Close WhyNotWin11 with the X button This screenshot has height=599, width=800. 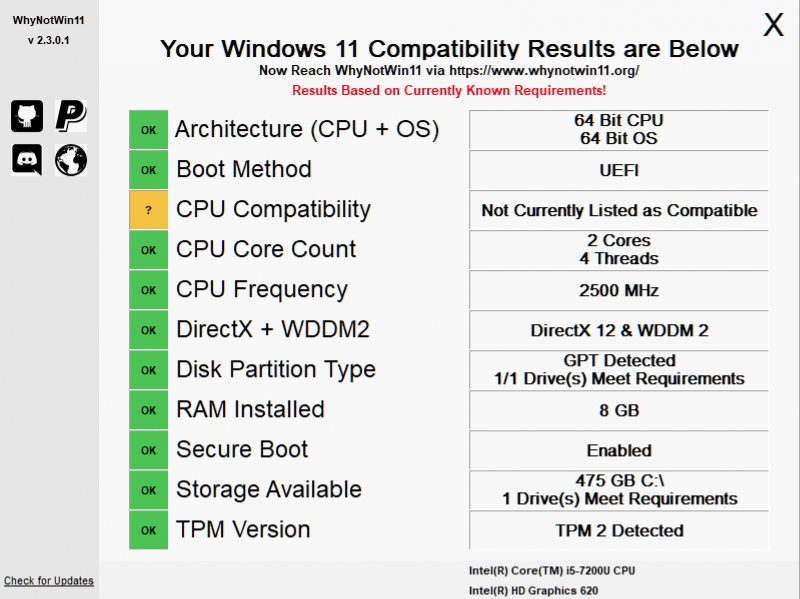(x=773, y=25)
